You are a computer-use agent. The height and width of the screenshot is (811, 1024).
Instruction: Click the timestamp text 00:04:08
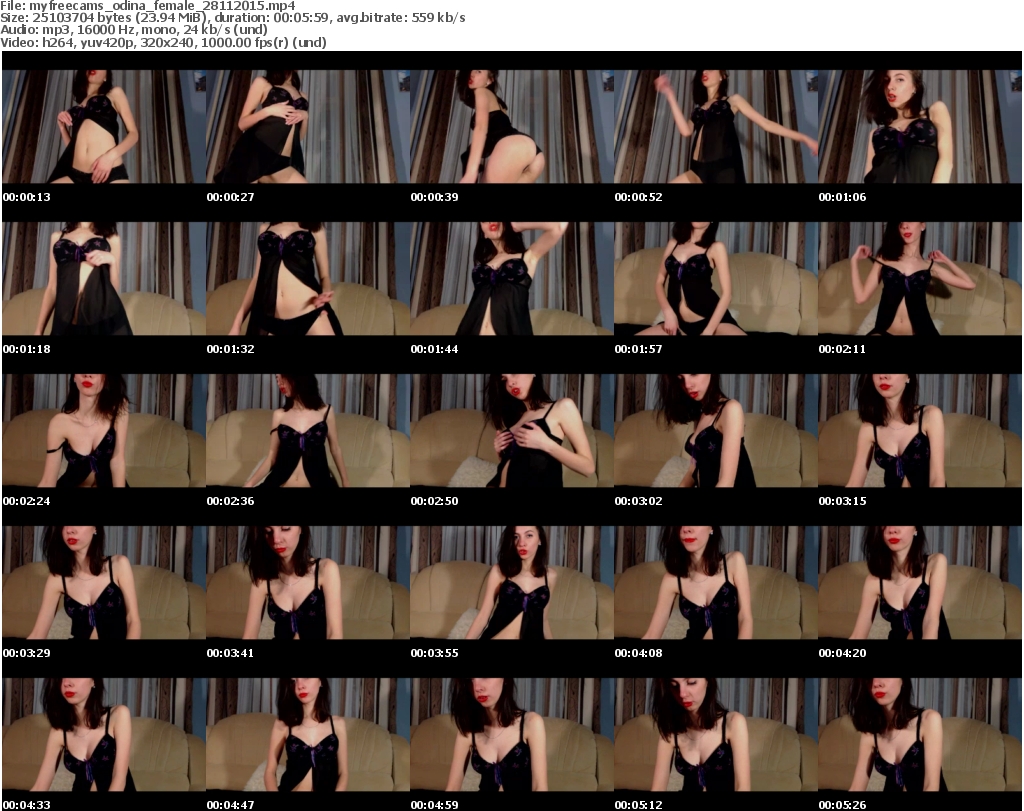click(x=639, y=653)
